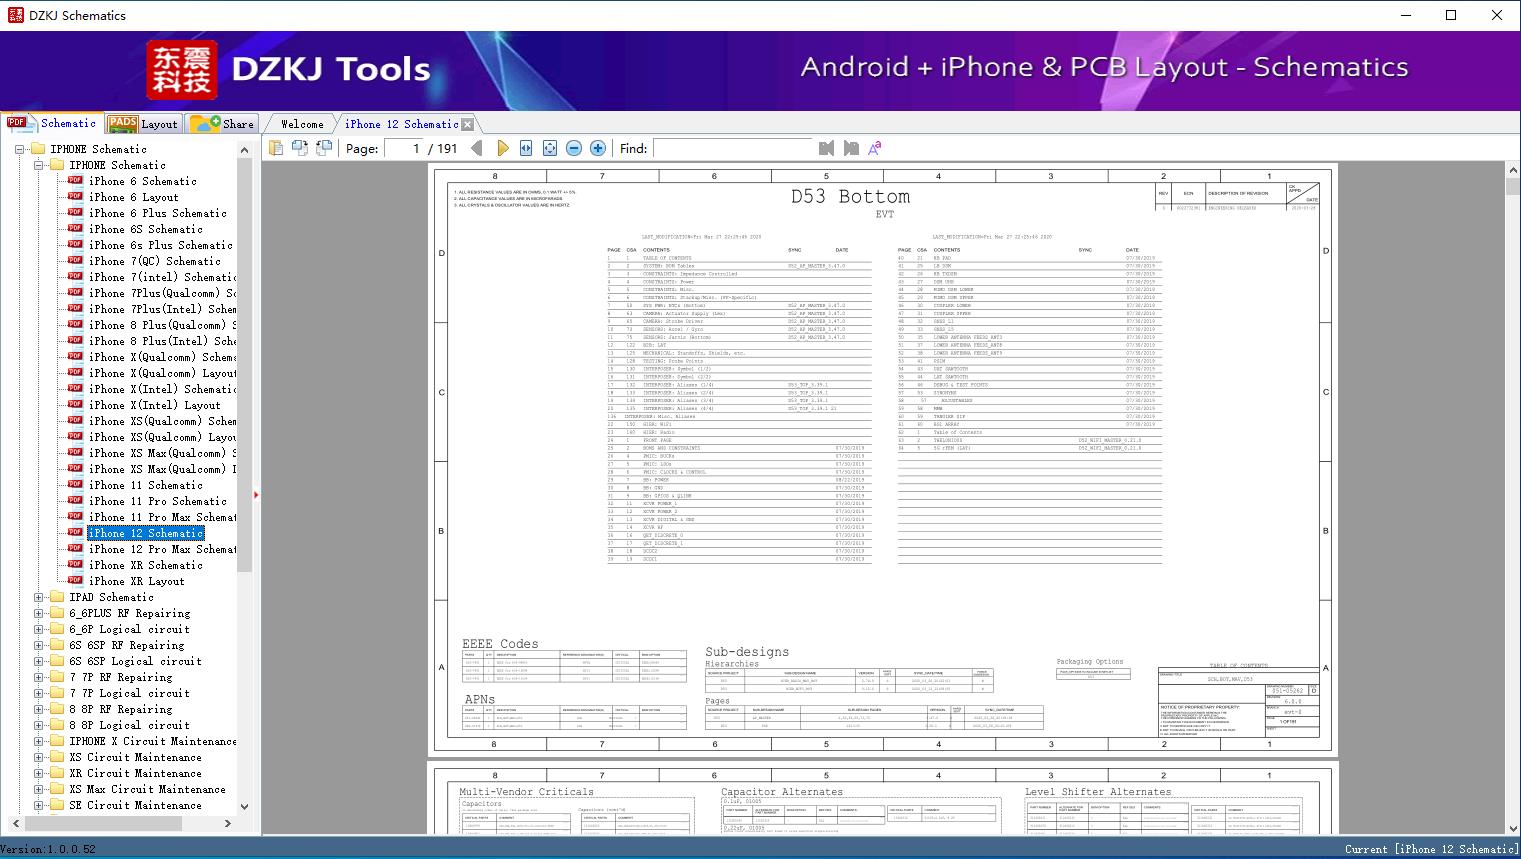Viewport: 1521px width, 859px height.
Task: Close the iPhone 12 Schematic tab
Action: (x=467, y=125)
